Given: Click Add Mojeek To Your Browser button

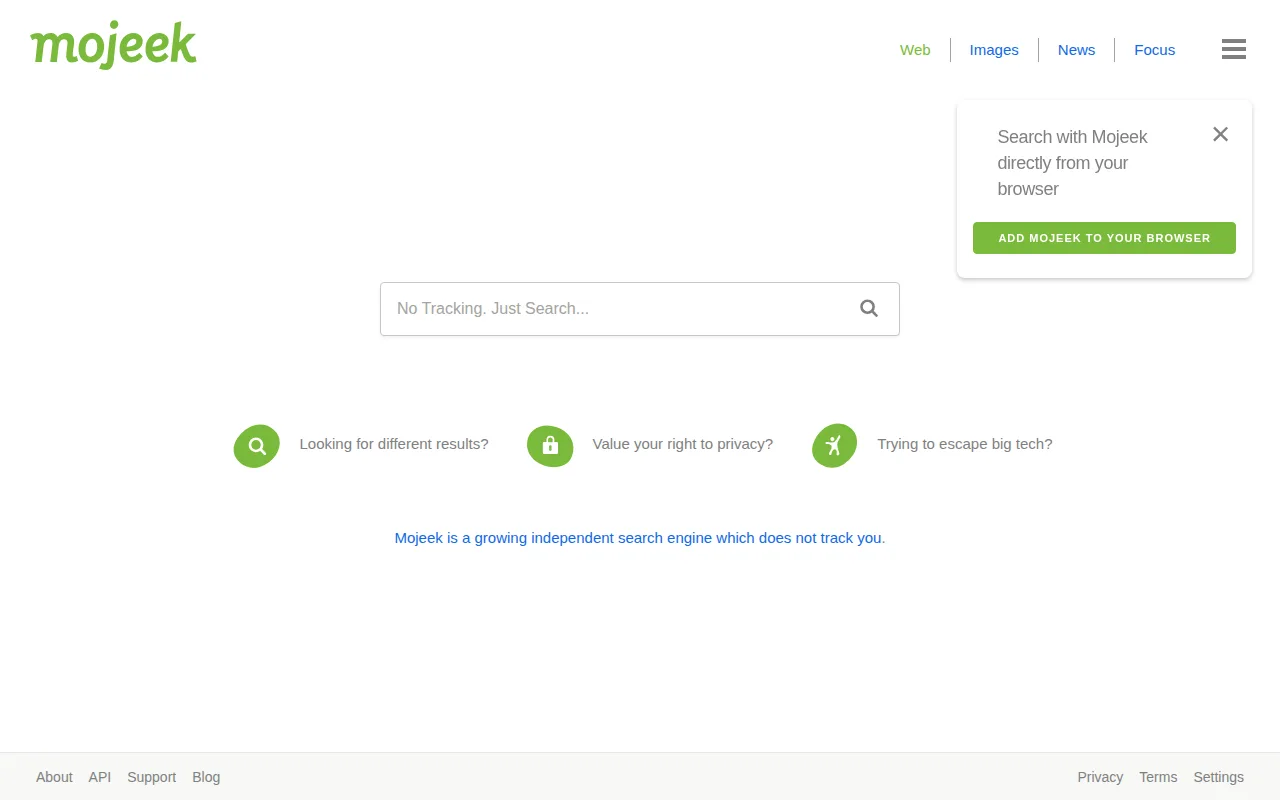Looking at the screenshot, I should tap(1104, 238).
